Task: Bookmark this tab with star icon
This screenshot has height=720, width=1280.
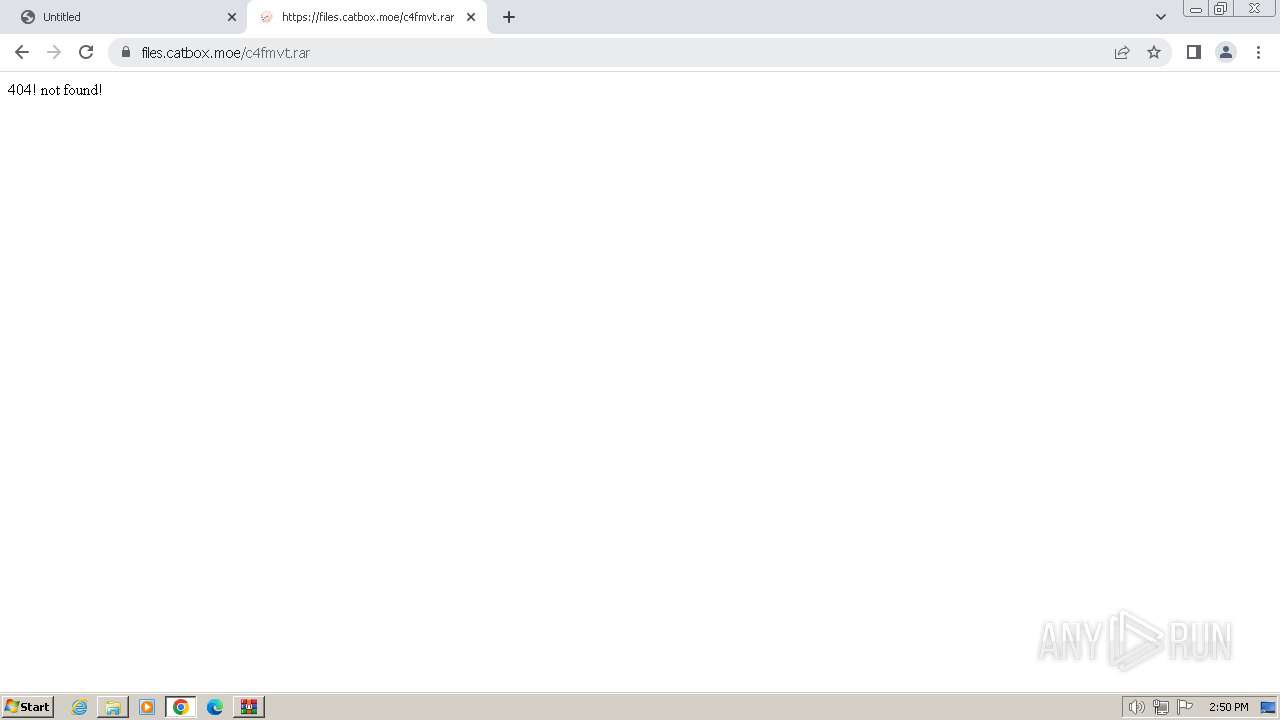Action: (1154, 52)
